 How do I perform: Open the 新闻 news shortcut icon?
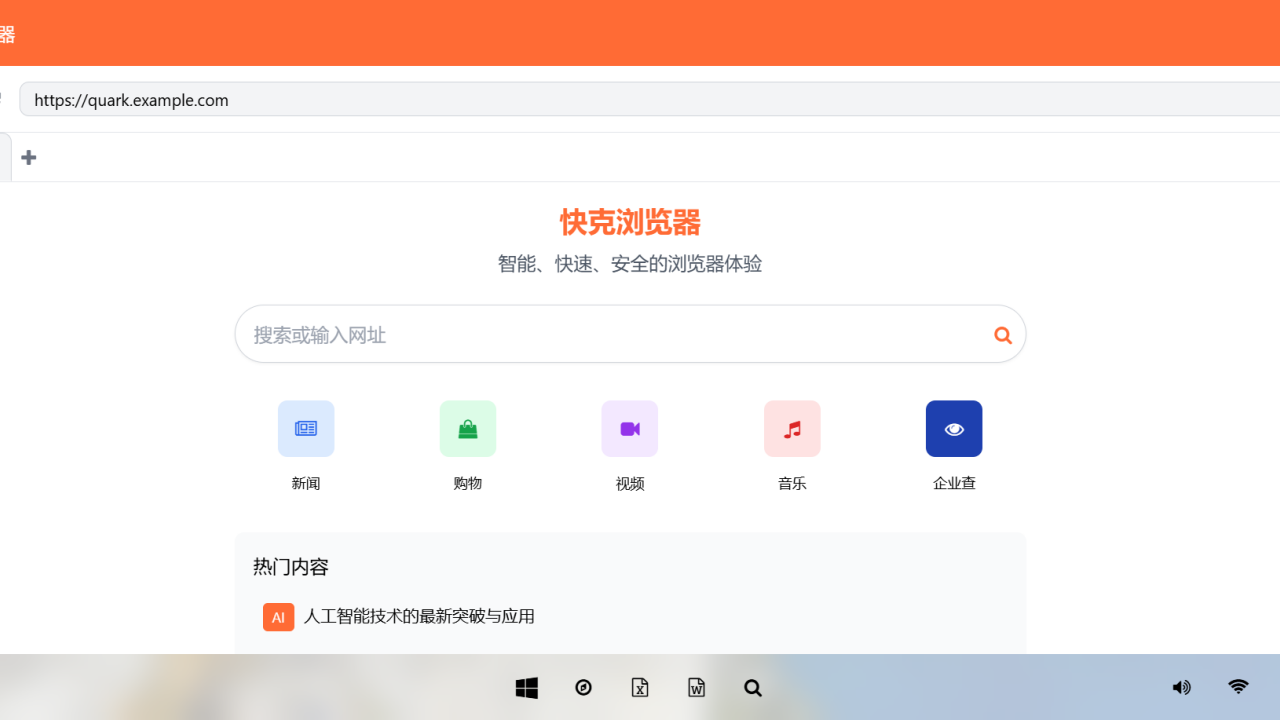pos(306,429)
